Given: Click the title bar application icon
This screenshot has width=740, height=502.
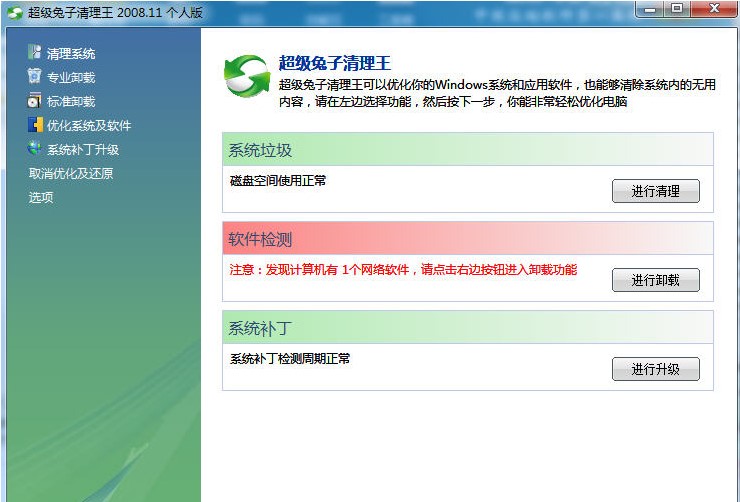Looking at the screenshot, I should click(x=15, y=13).
